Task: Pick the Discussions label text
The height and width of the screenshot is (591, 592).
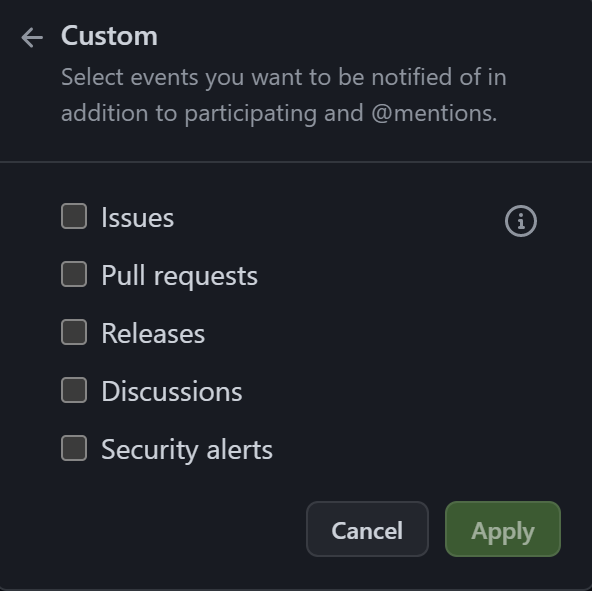Action: pos(172,392)
